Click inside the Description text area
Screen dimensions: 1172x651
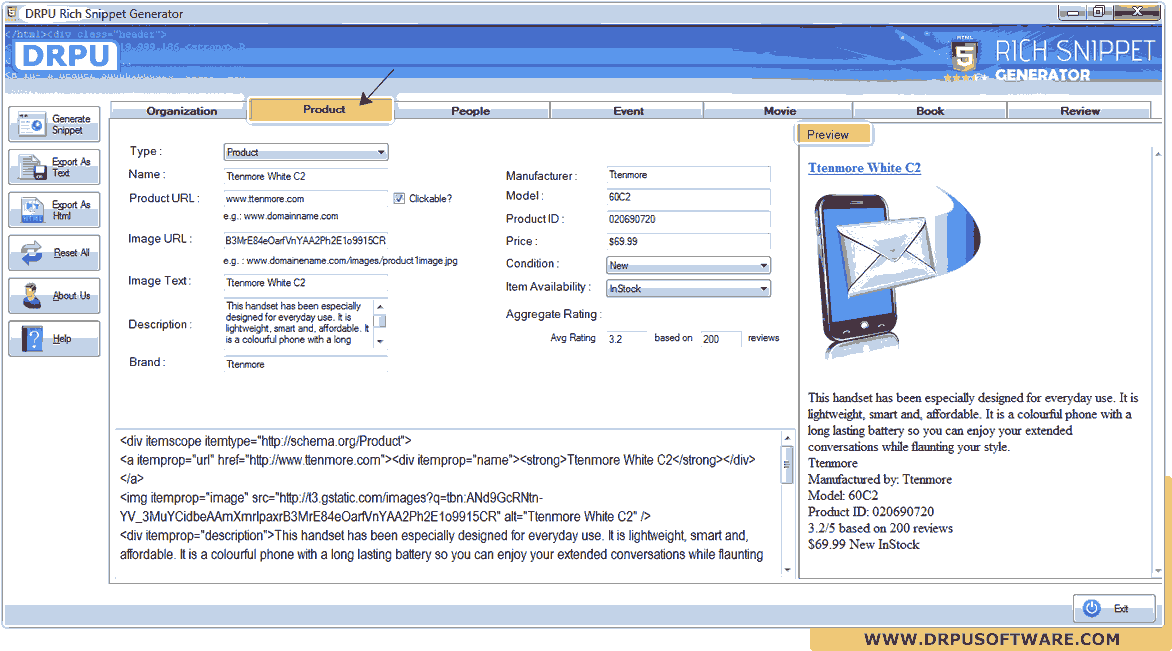point(298,323)
